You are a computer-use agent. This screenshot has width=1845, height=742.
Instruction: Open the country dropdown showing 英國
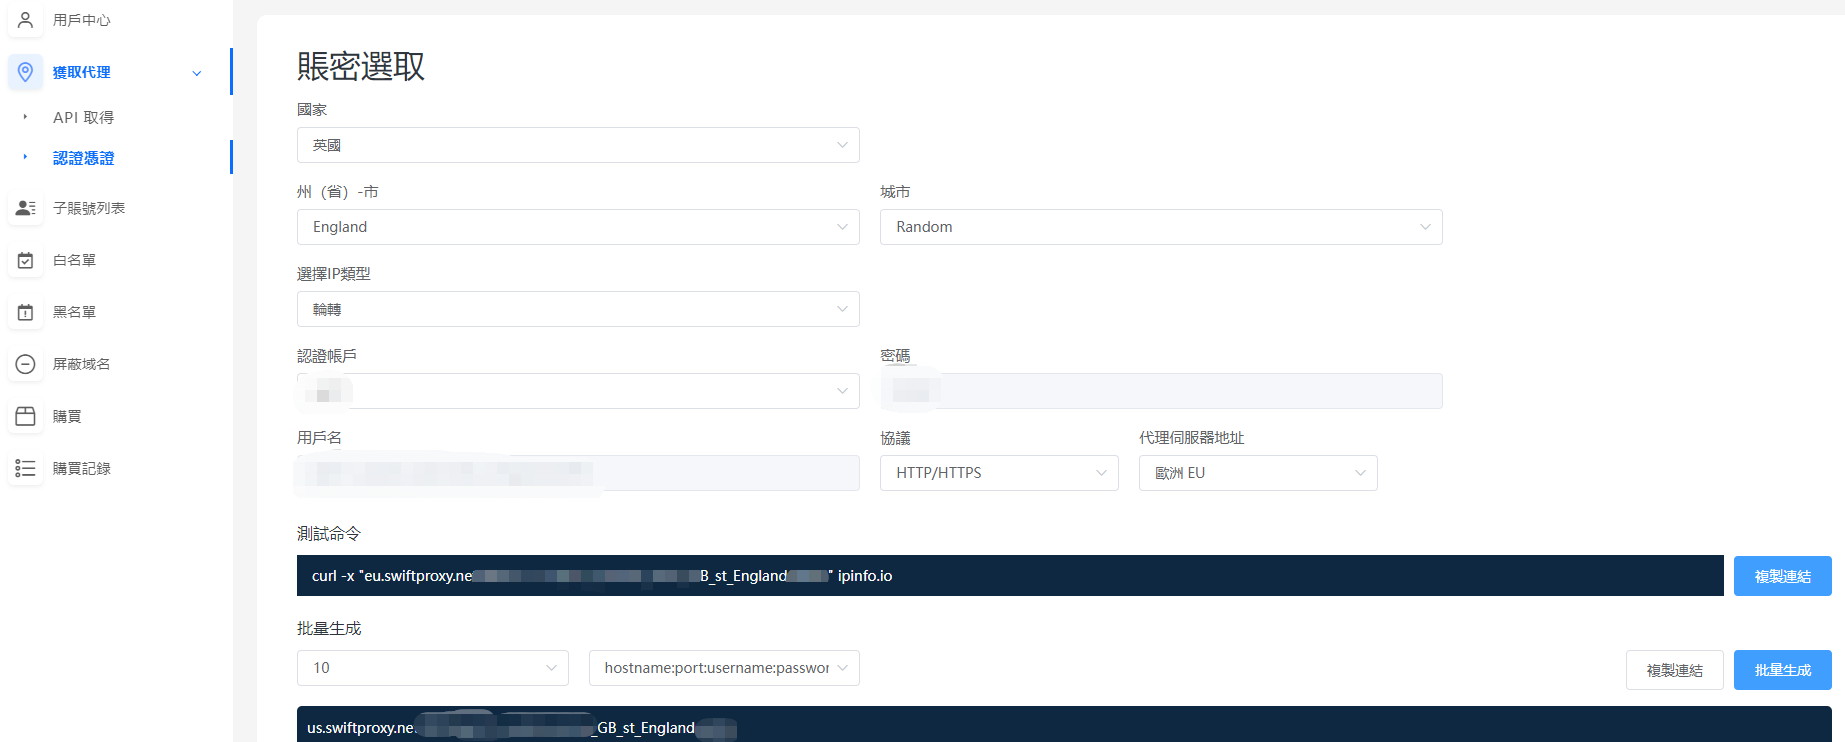[578, 145]
